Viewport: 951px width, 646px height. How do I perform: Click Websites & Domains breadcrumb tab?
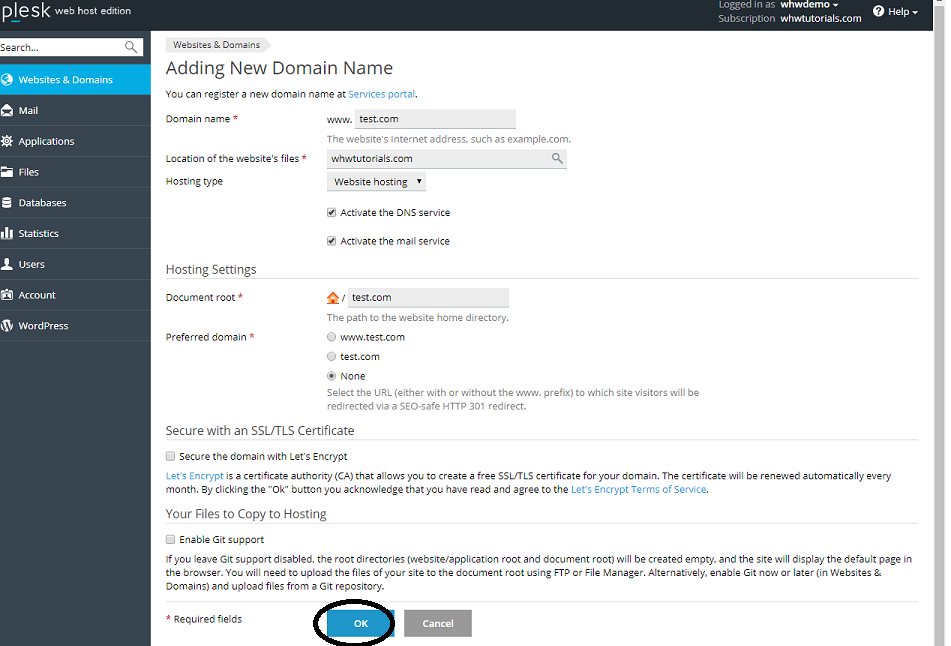(217, 44)
